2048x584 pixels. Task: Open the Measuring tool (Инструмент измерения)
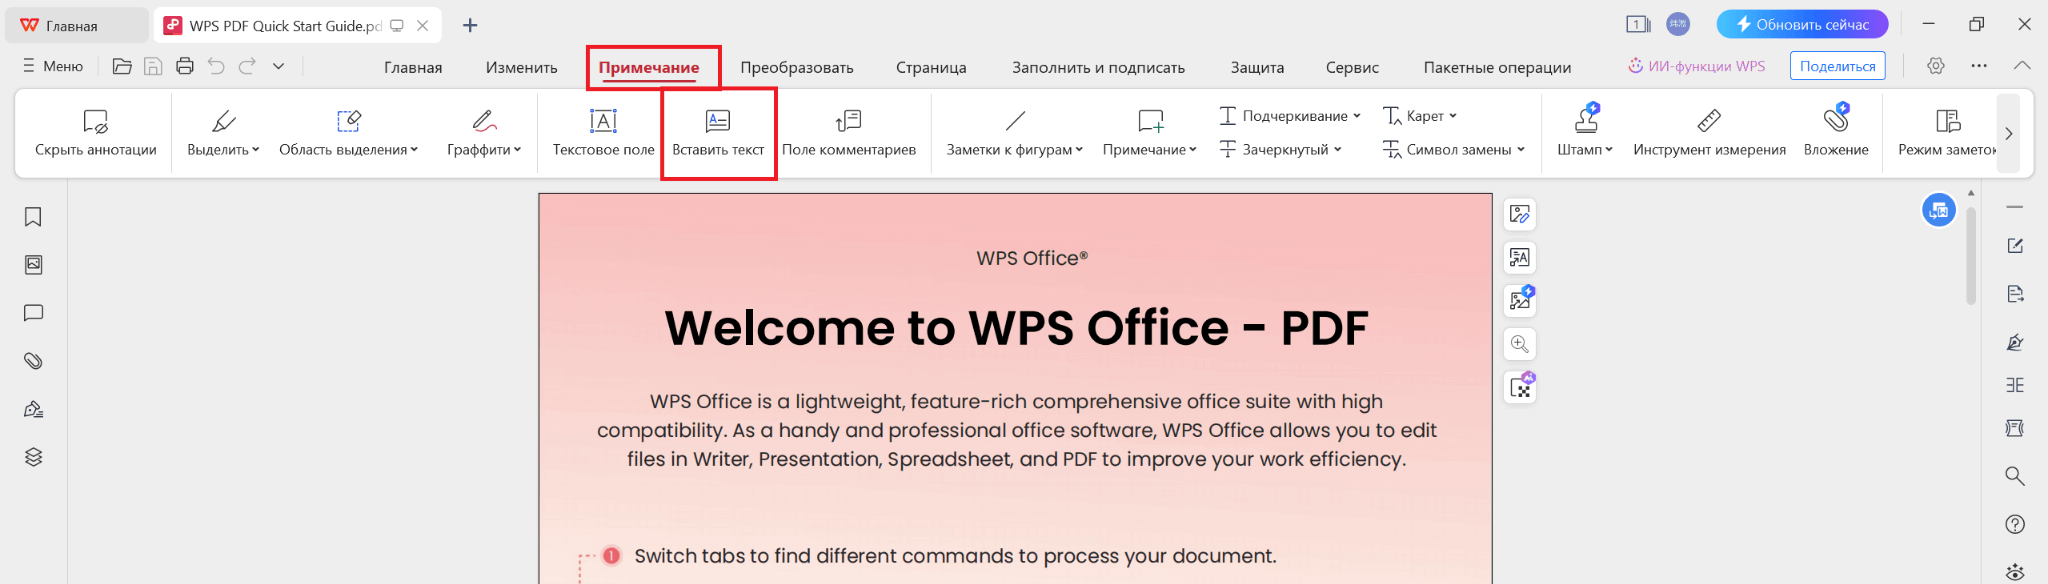tap(1709, 133)
